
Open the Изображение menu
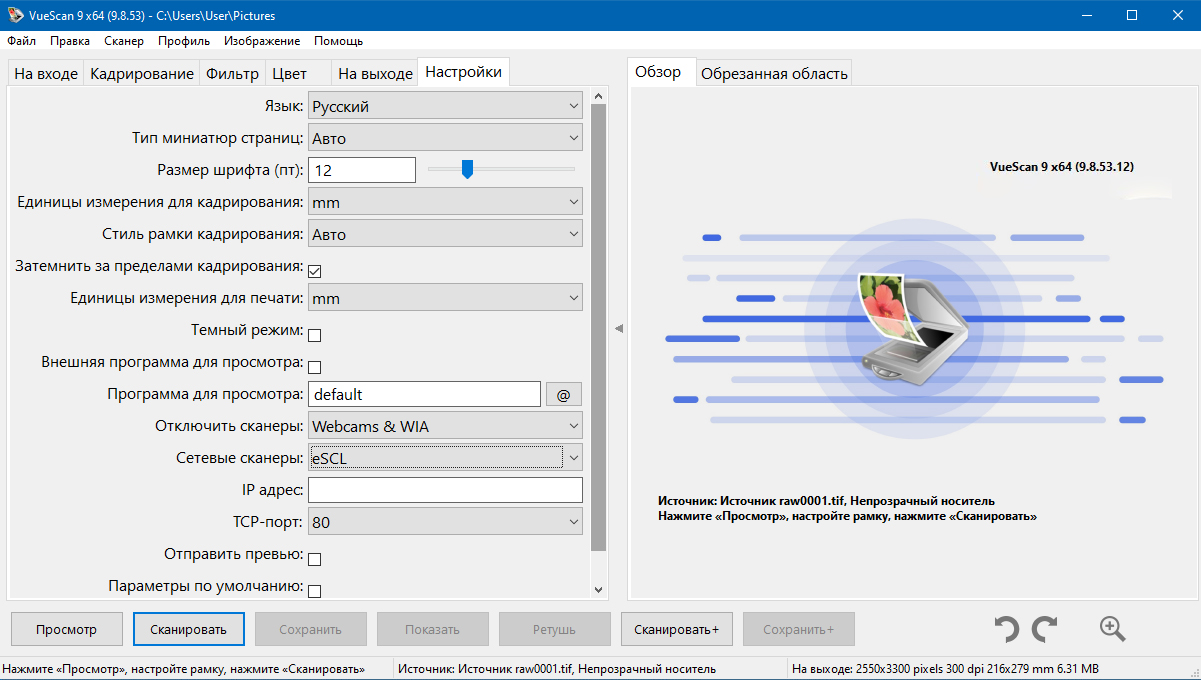coord(262,41)
